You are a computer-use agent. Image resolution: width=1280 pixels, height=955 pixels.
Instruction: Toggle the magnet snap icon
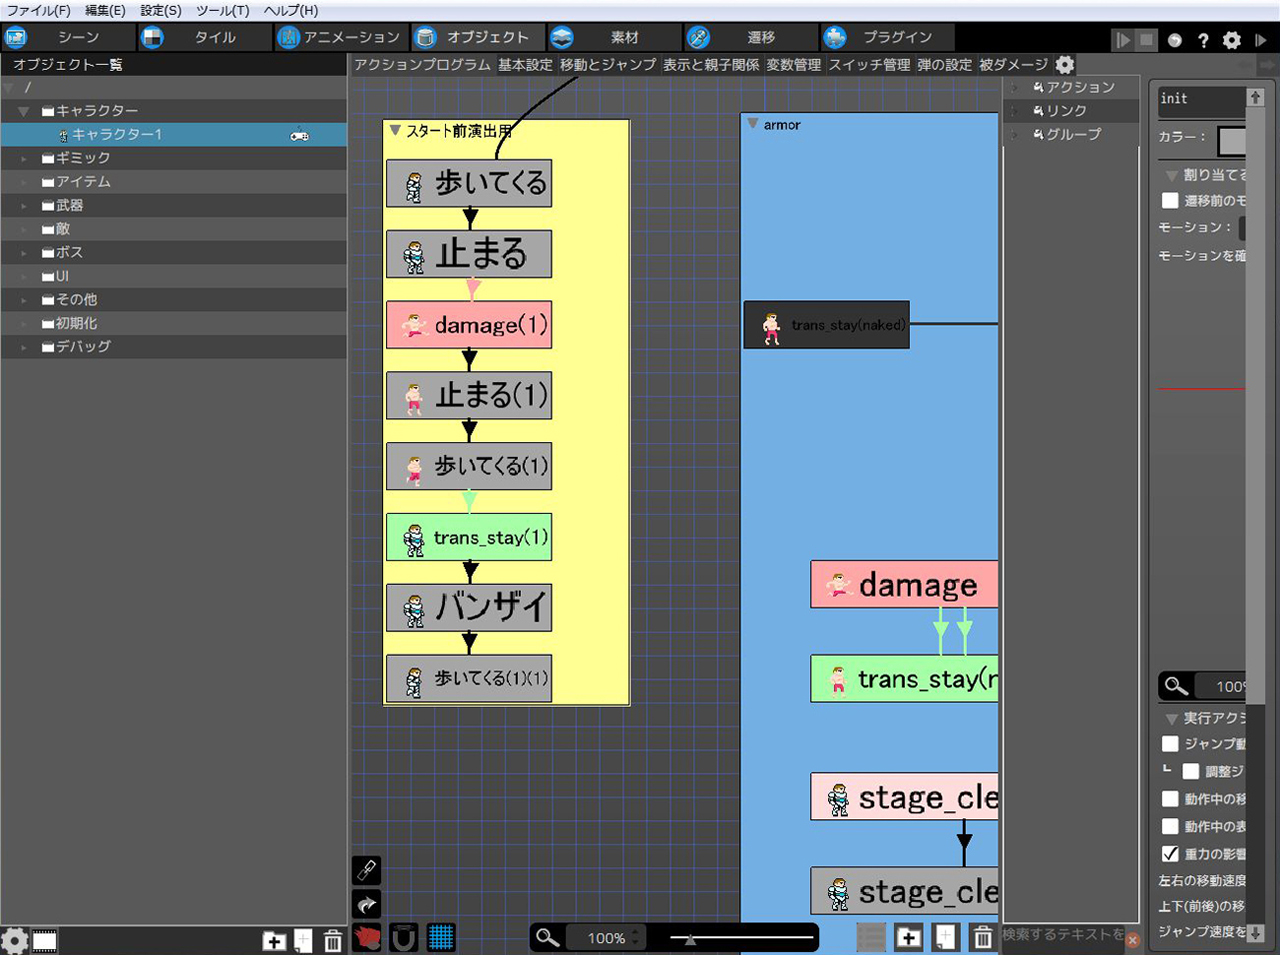(403, 937)
